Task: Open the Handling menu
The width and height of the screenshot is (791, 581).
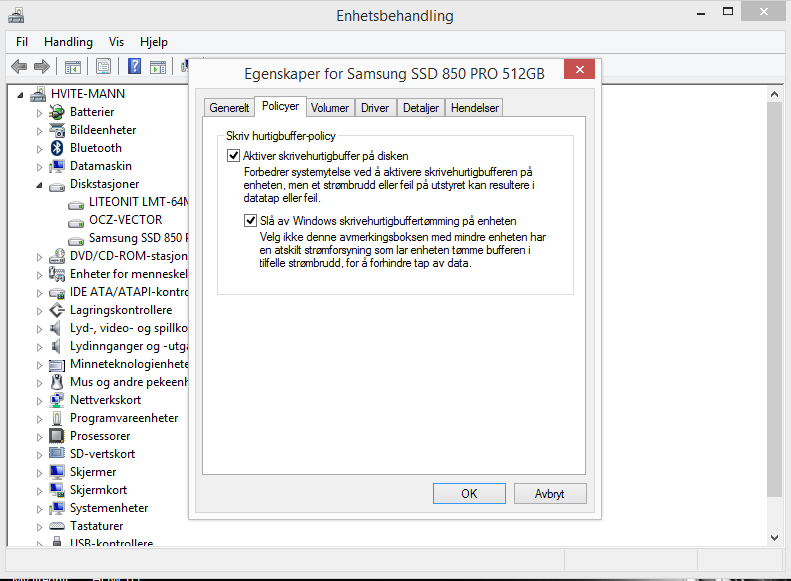Action: coord(68,42)
